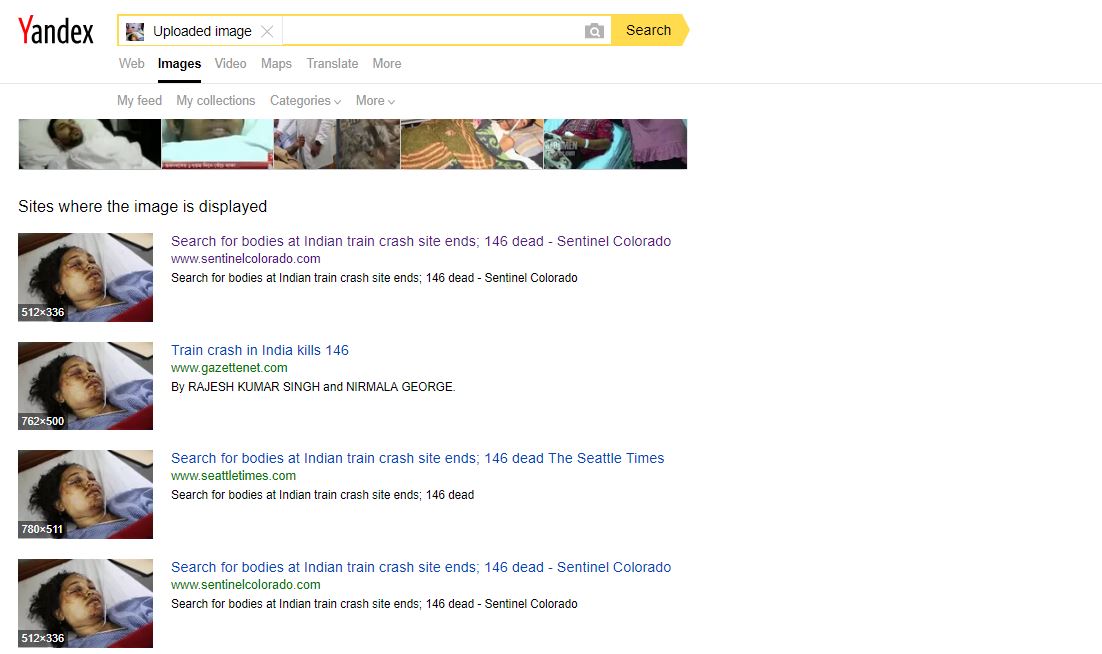
Task: Go to the Maps tab
Action: pos(276,63)
